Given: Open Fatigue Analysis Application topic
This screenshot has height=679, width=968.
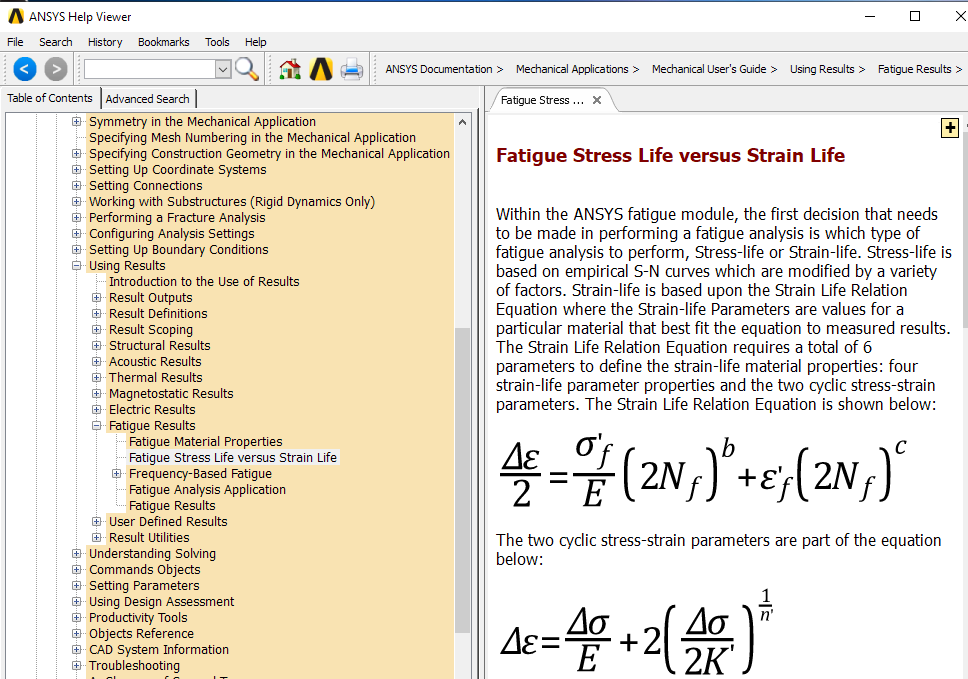Looking at the screenshot, I should (x=207, y=489).
